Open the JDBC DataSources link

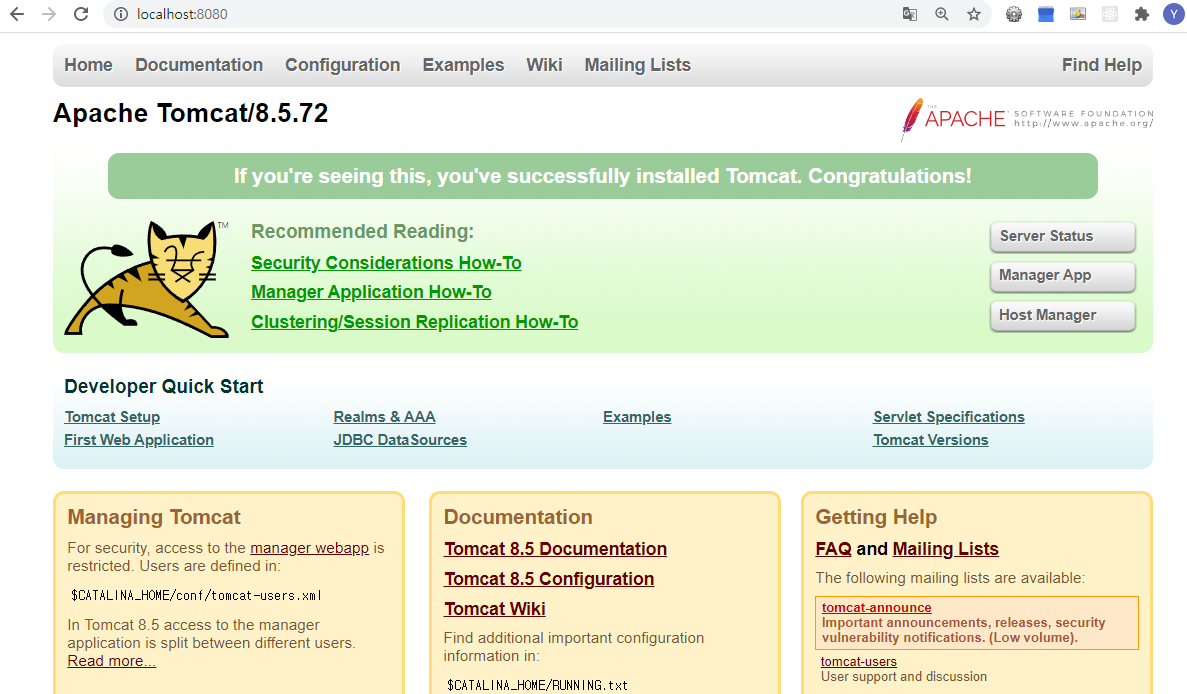point(400,440)
